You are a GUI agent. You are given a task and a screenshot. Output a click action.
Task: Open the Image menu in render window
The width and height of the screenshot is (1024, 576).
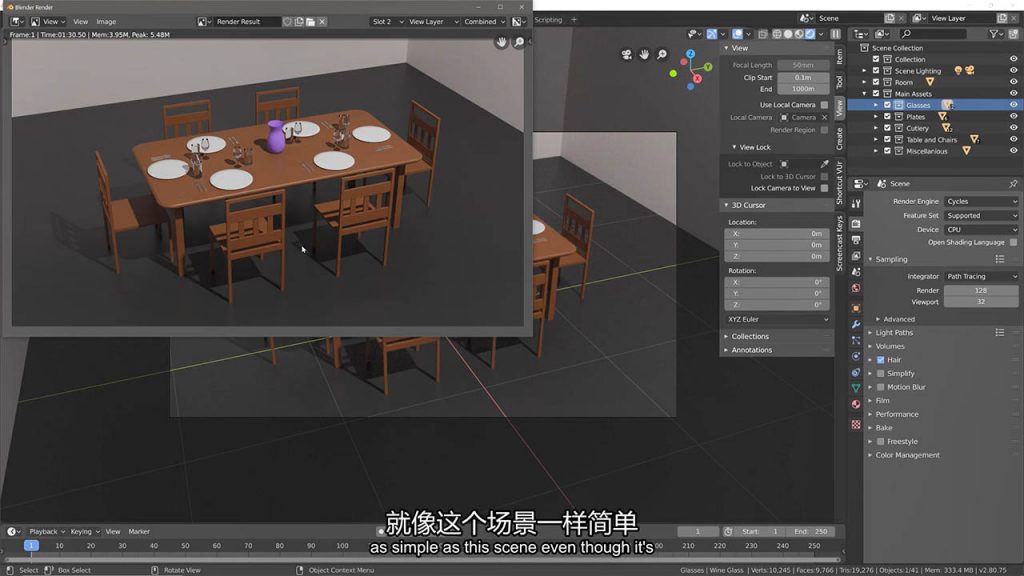point(106,21)
